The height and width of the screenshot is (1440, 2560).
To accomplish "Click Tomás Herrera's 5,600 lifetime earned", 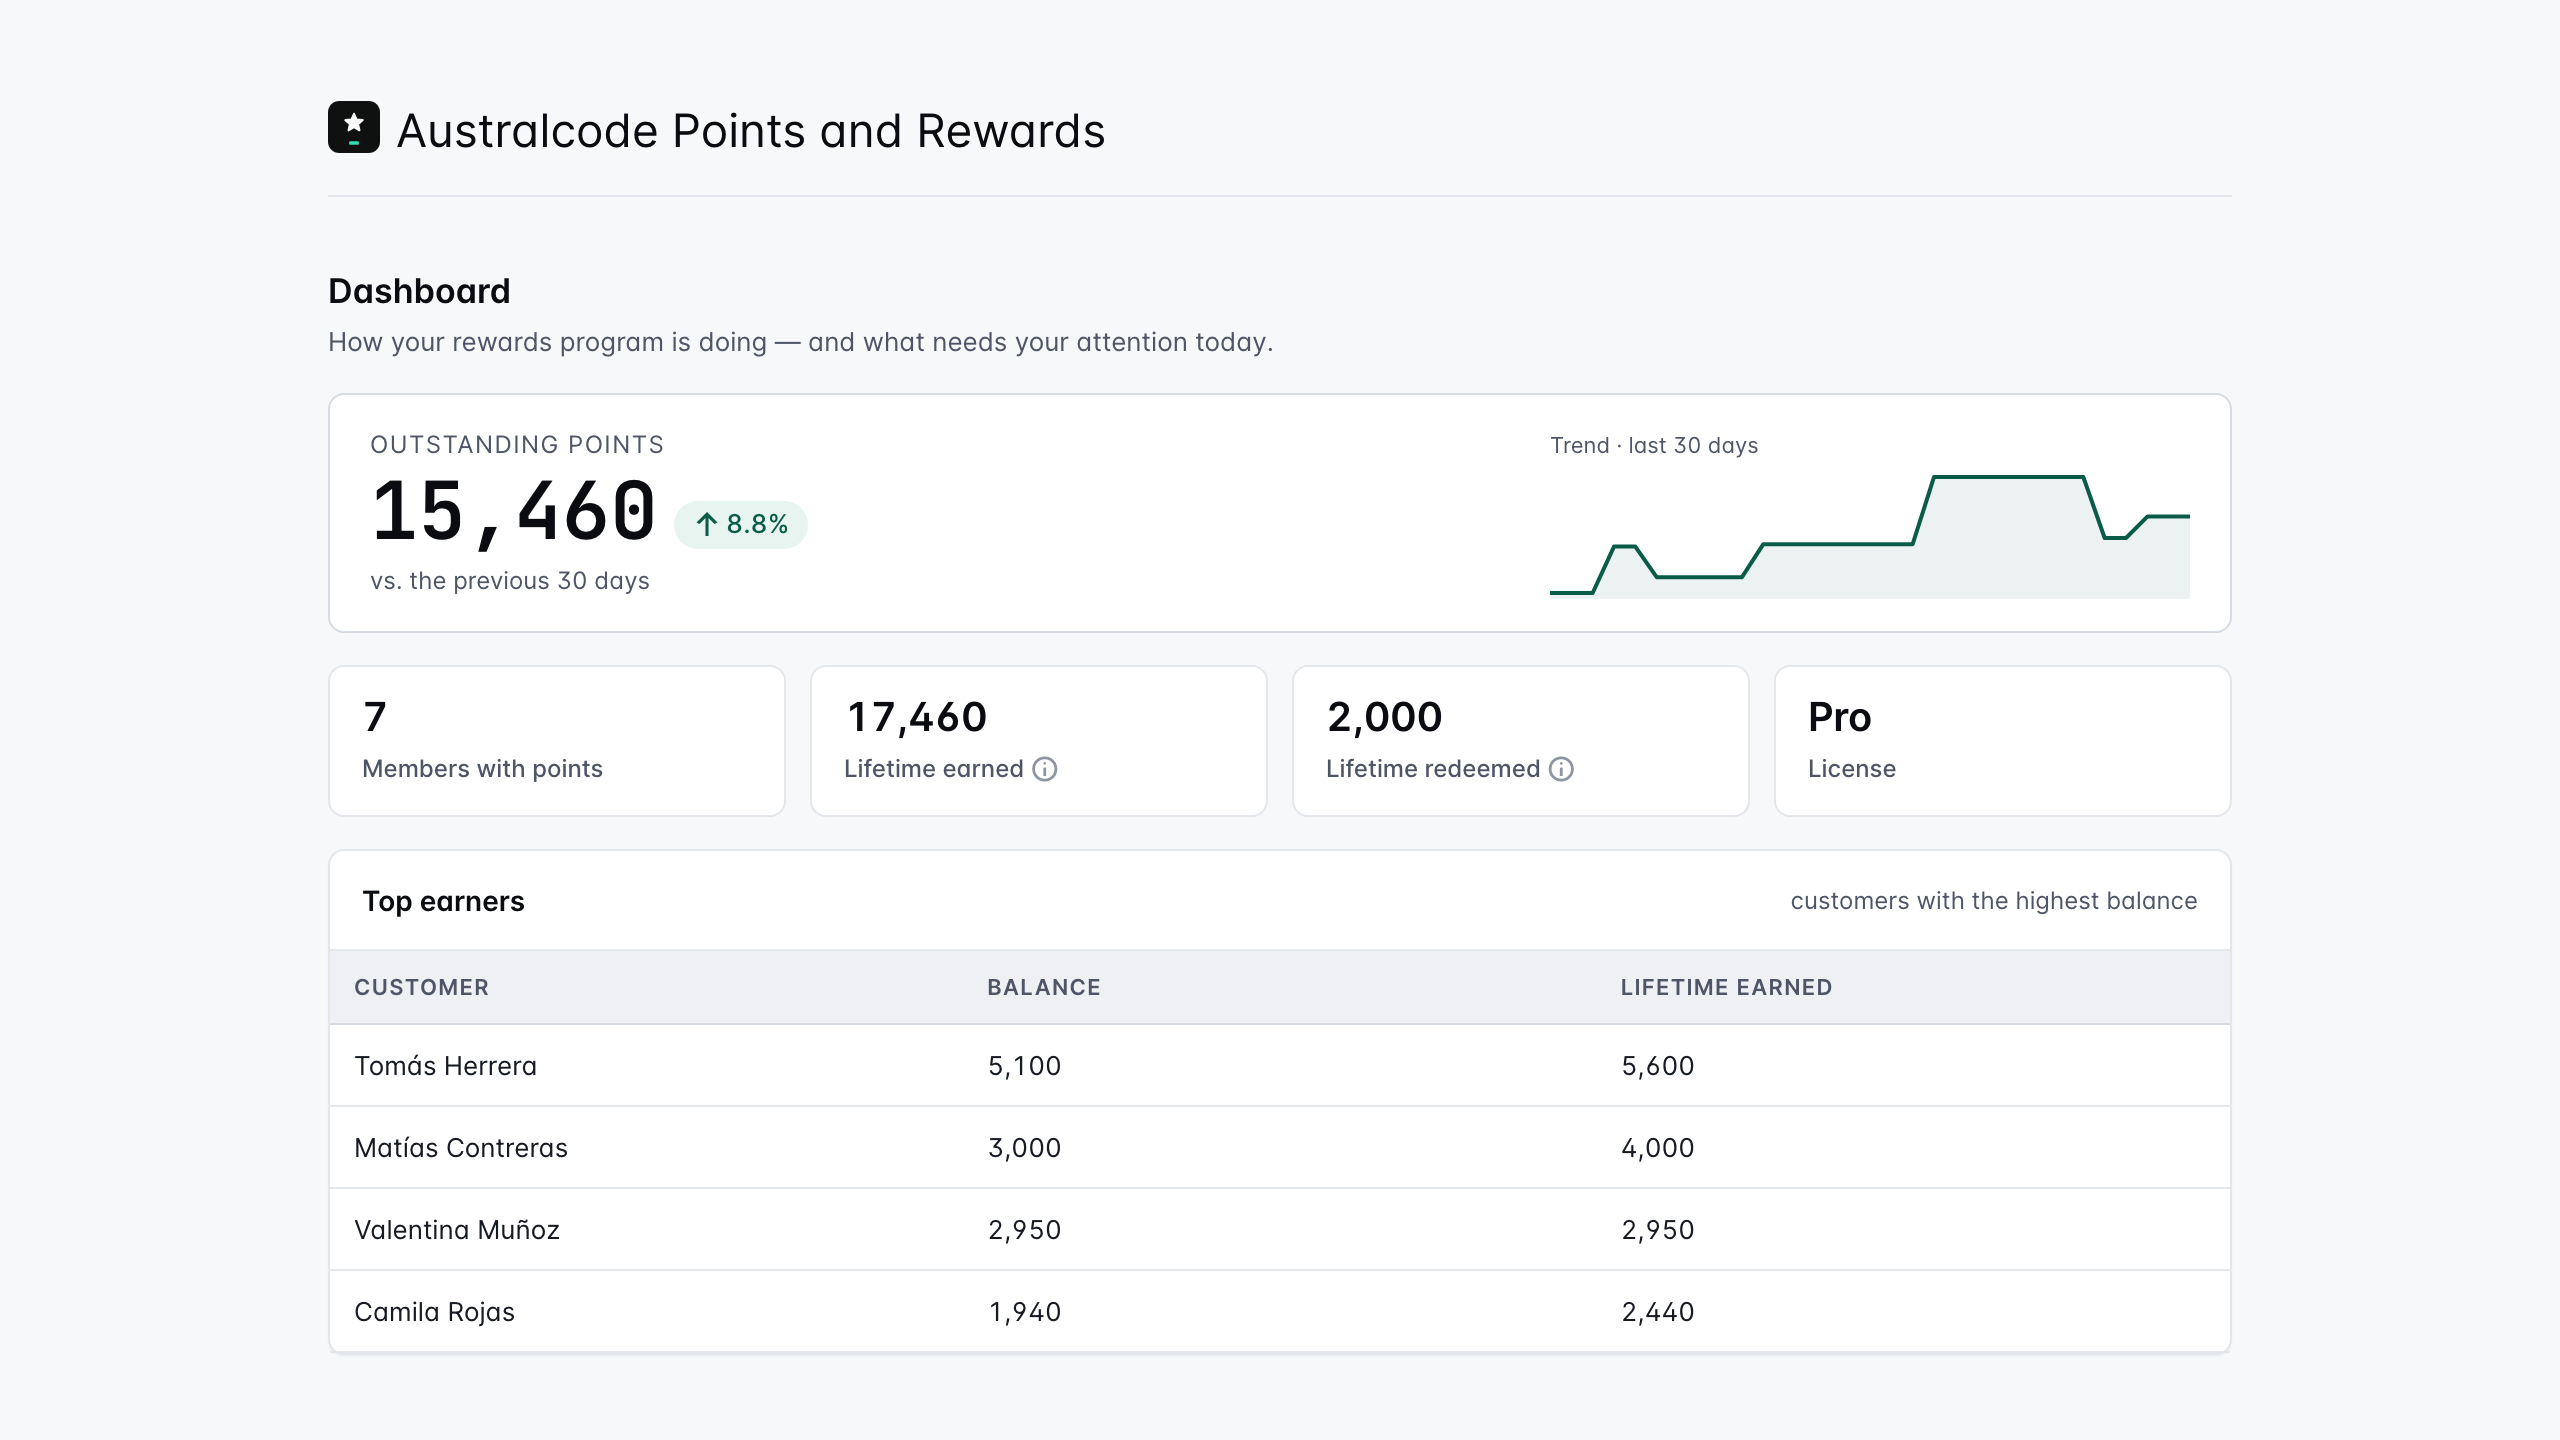I will coord(1658,1066).
